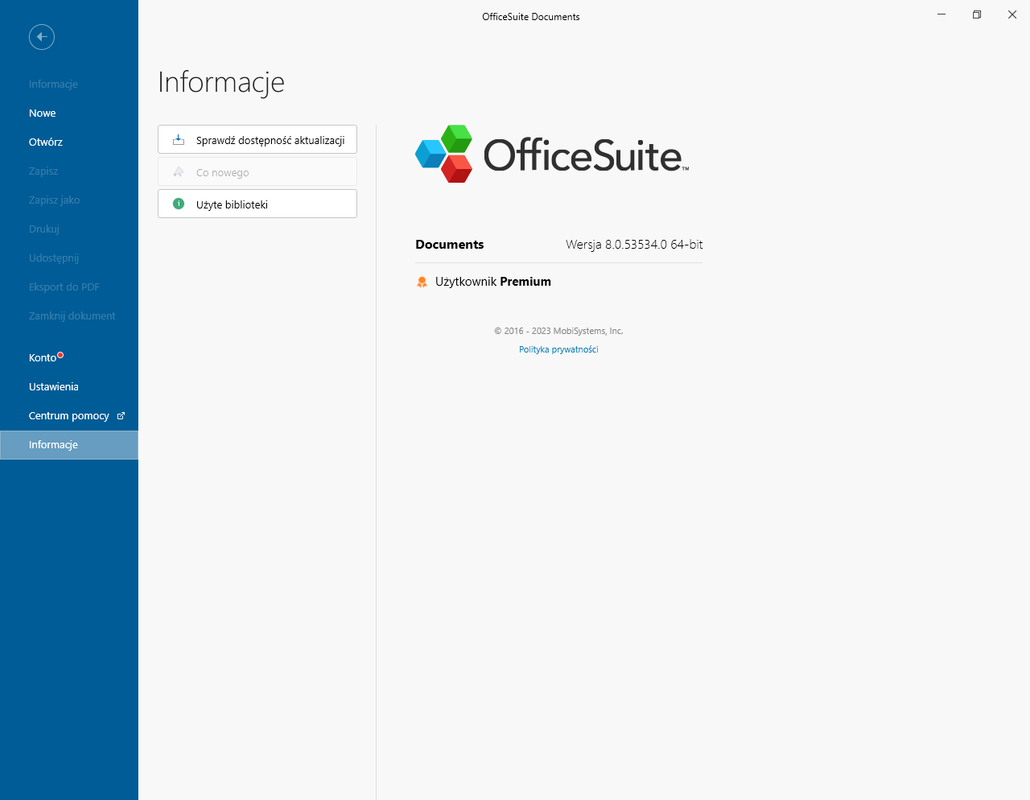Click the Użyte biblioteki button
Screen dimensions: 1030x800
point(258,204)
